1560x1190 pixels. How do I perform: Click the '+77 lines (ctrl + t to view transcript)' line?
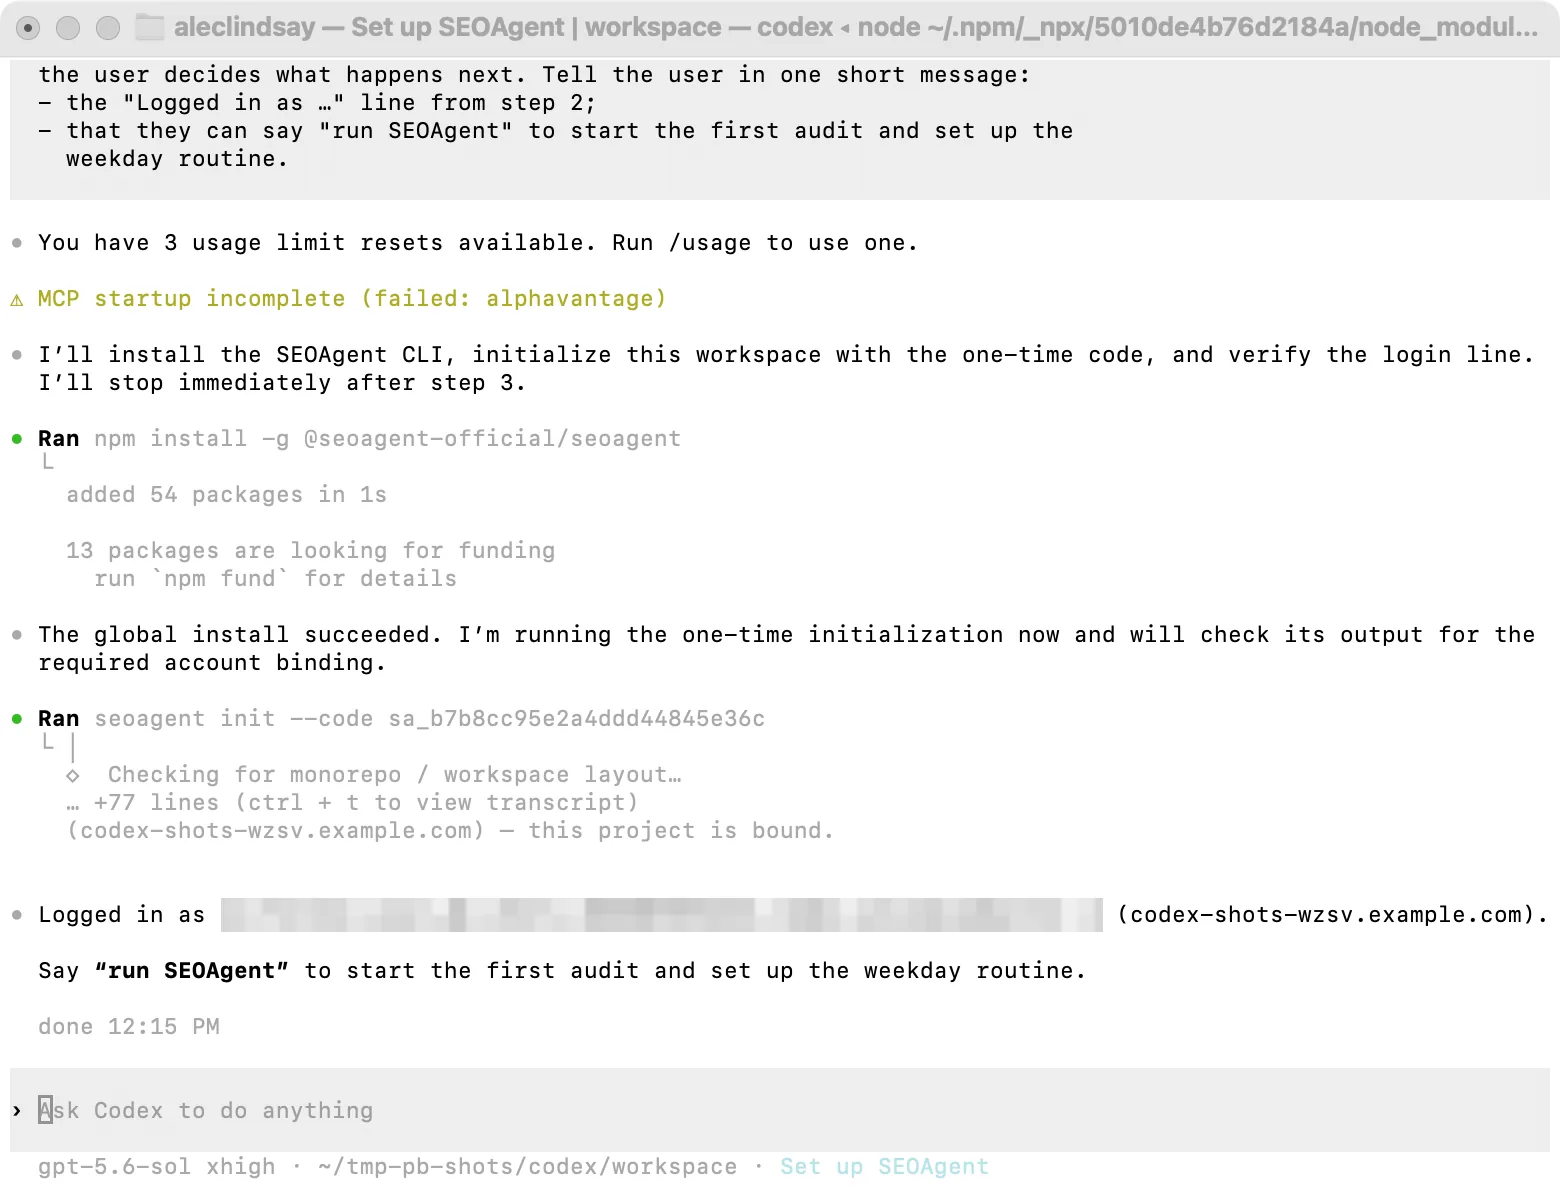click(352, 803)
